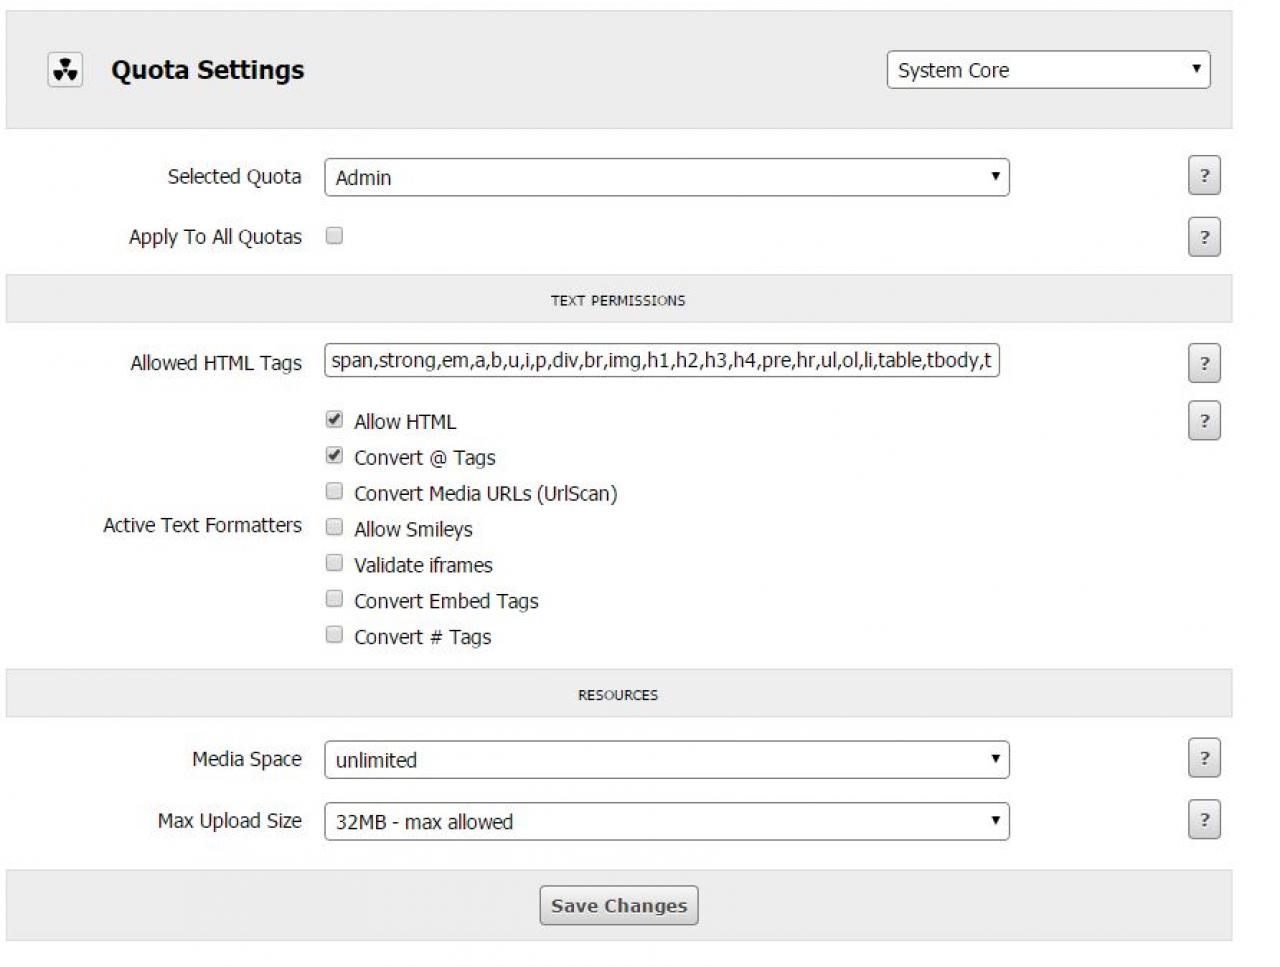The image size is (1280, 967).
Task: Open help for Max Upload Size
Action: [x=1204, y=820]
